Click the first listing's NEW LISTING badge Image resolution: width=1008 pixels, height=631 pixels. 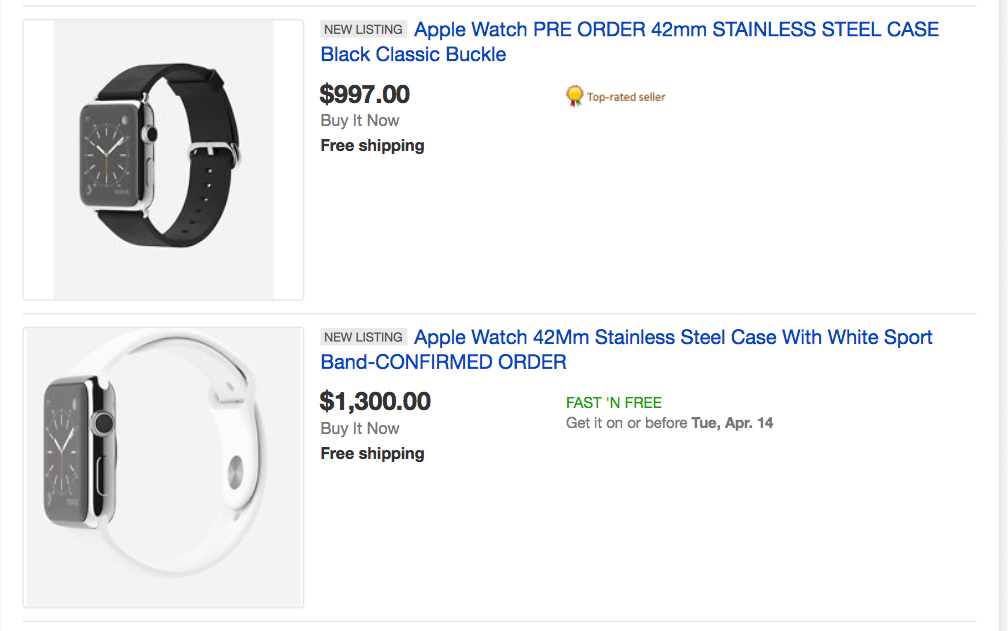point(363,30)
